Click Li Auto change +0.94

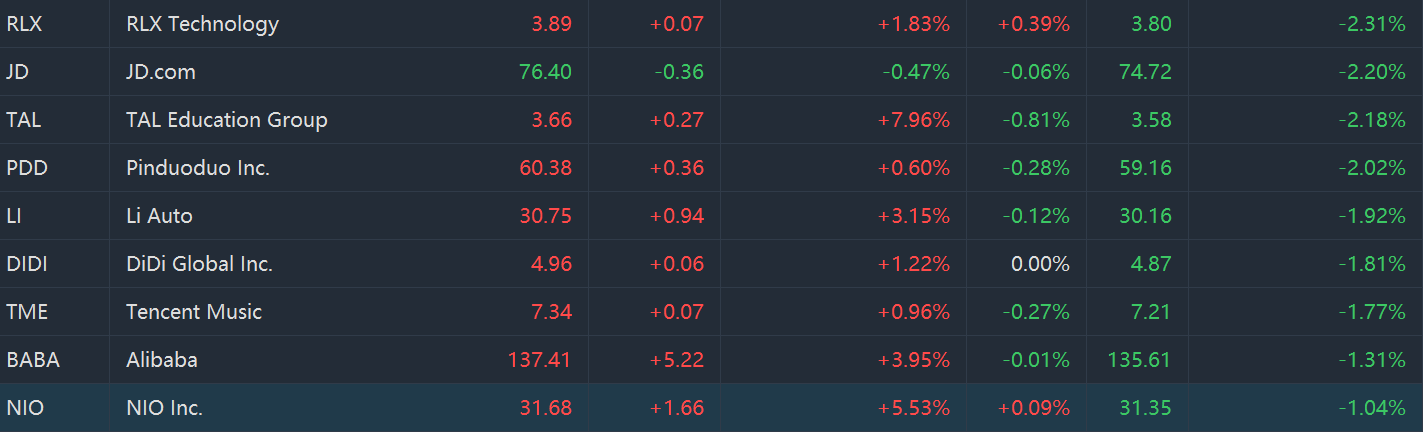tap(677, 216)
